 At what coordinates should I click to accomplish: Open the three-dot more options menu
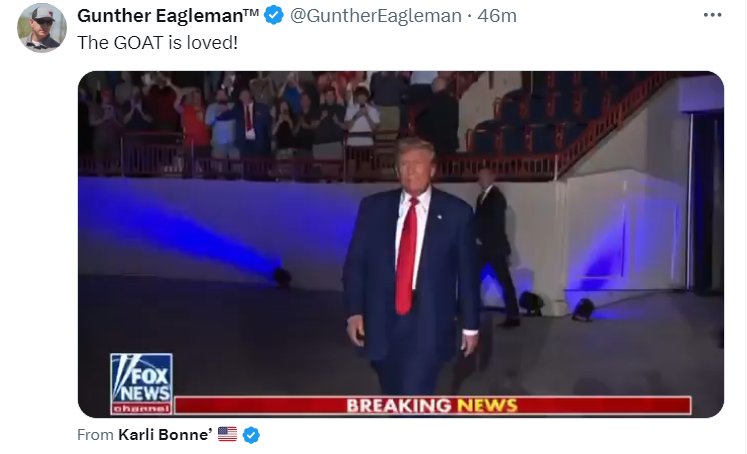pyautogui.click(x=712, y=15)
